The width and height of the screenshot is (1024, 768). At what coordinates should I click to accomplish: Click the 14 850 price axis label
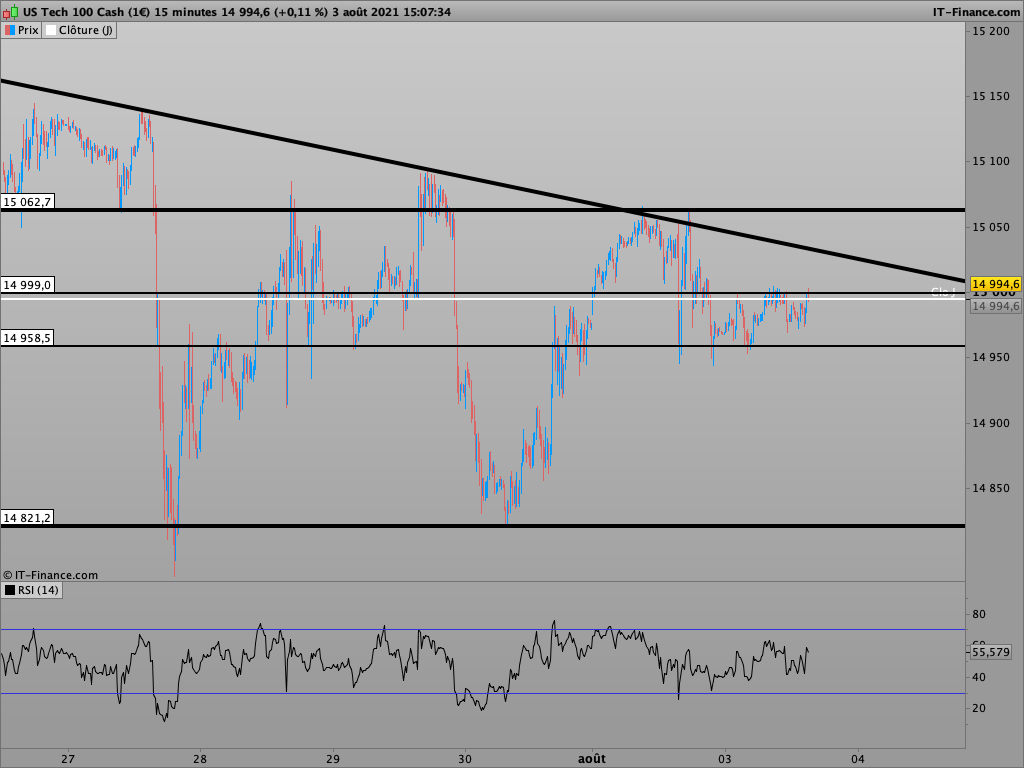point(991,488)
